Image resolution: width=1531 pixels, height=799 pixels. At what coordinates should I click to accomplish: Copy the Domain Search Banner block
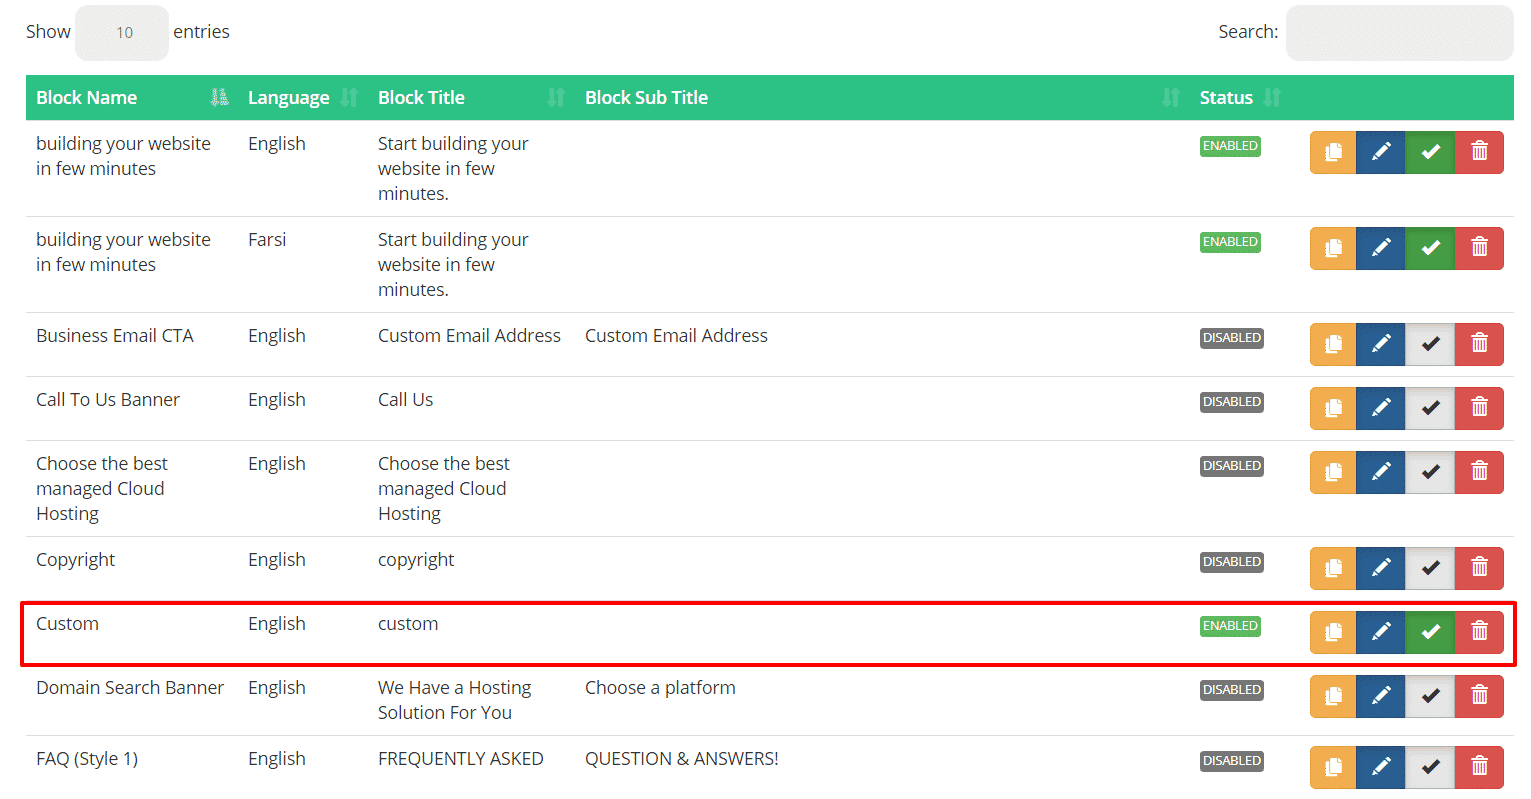click(x=1333, y=696)
